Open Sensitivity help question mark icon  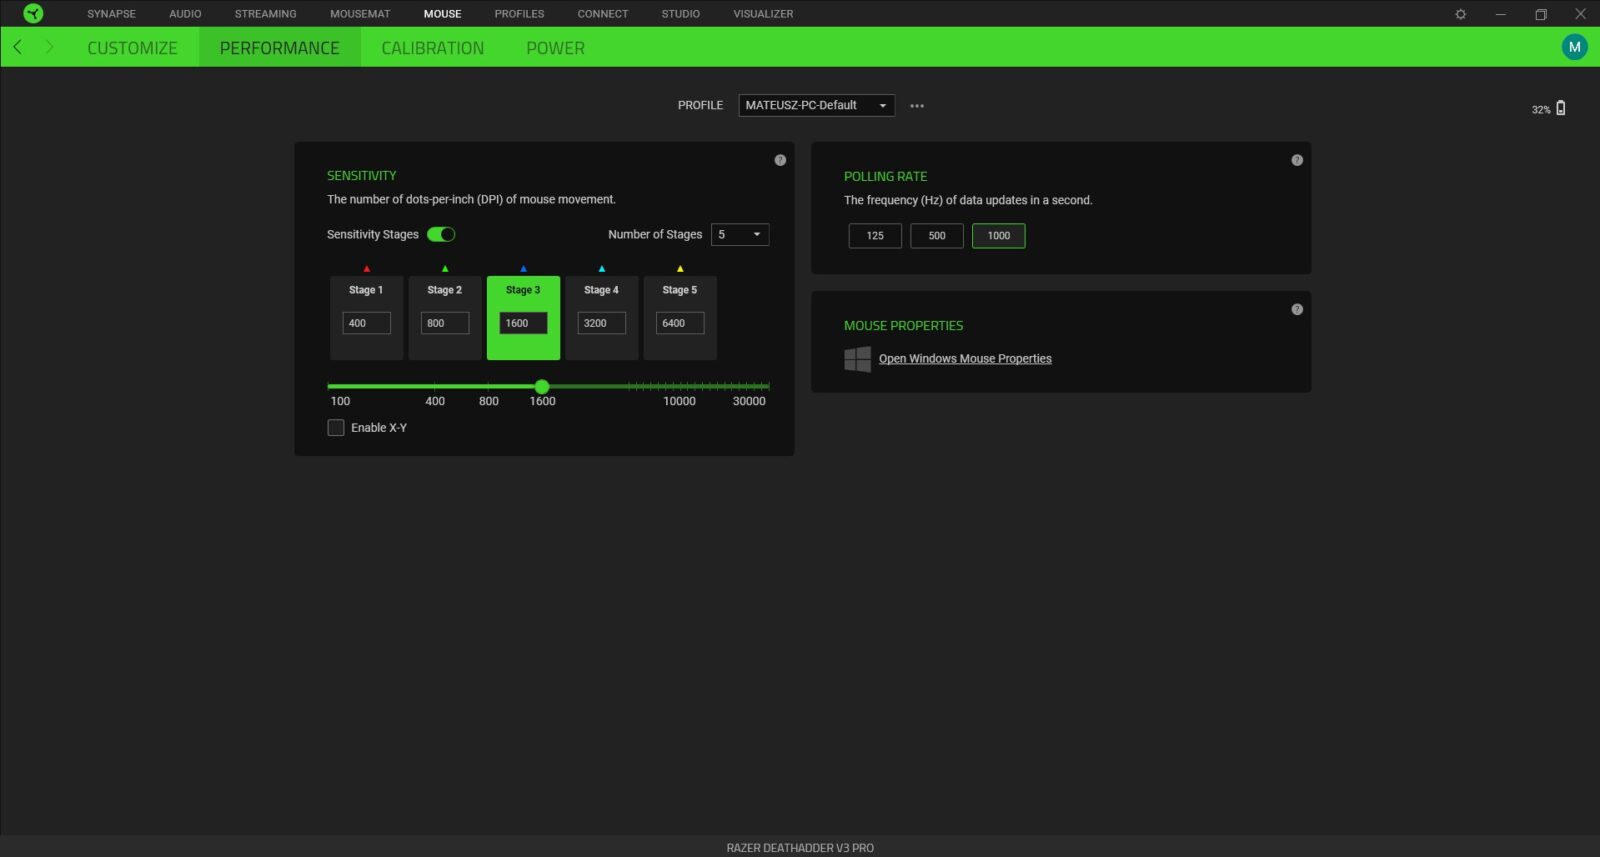pos(780,160)
